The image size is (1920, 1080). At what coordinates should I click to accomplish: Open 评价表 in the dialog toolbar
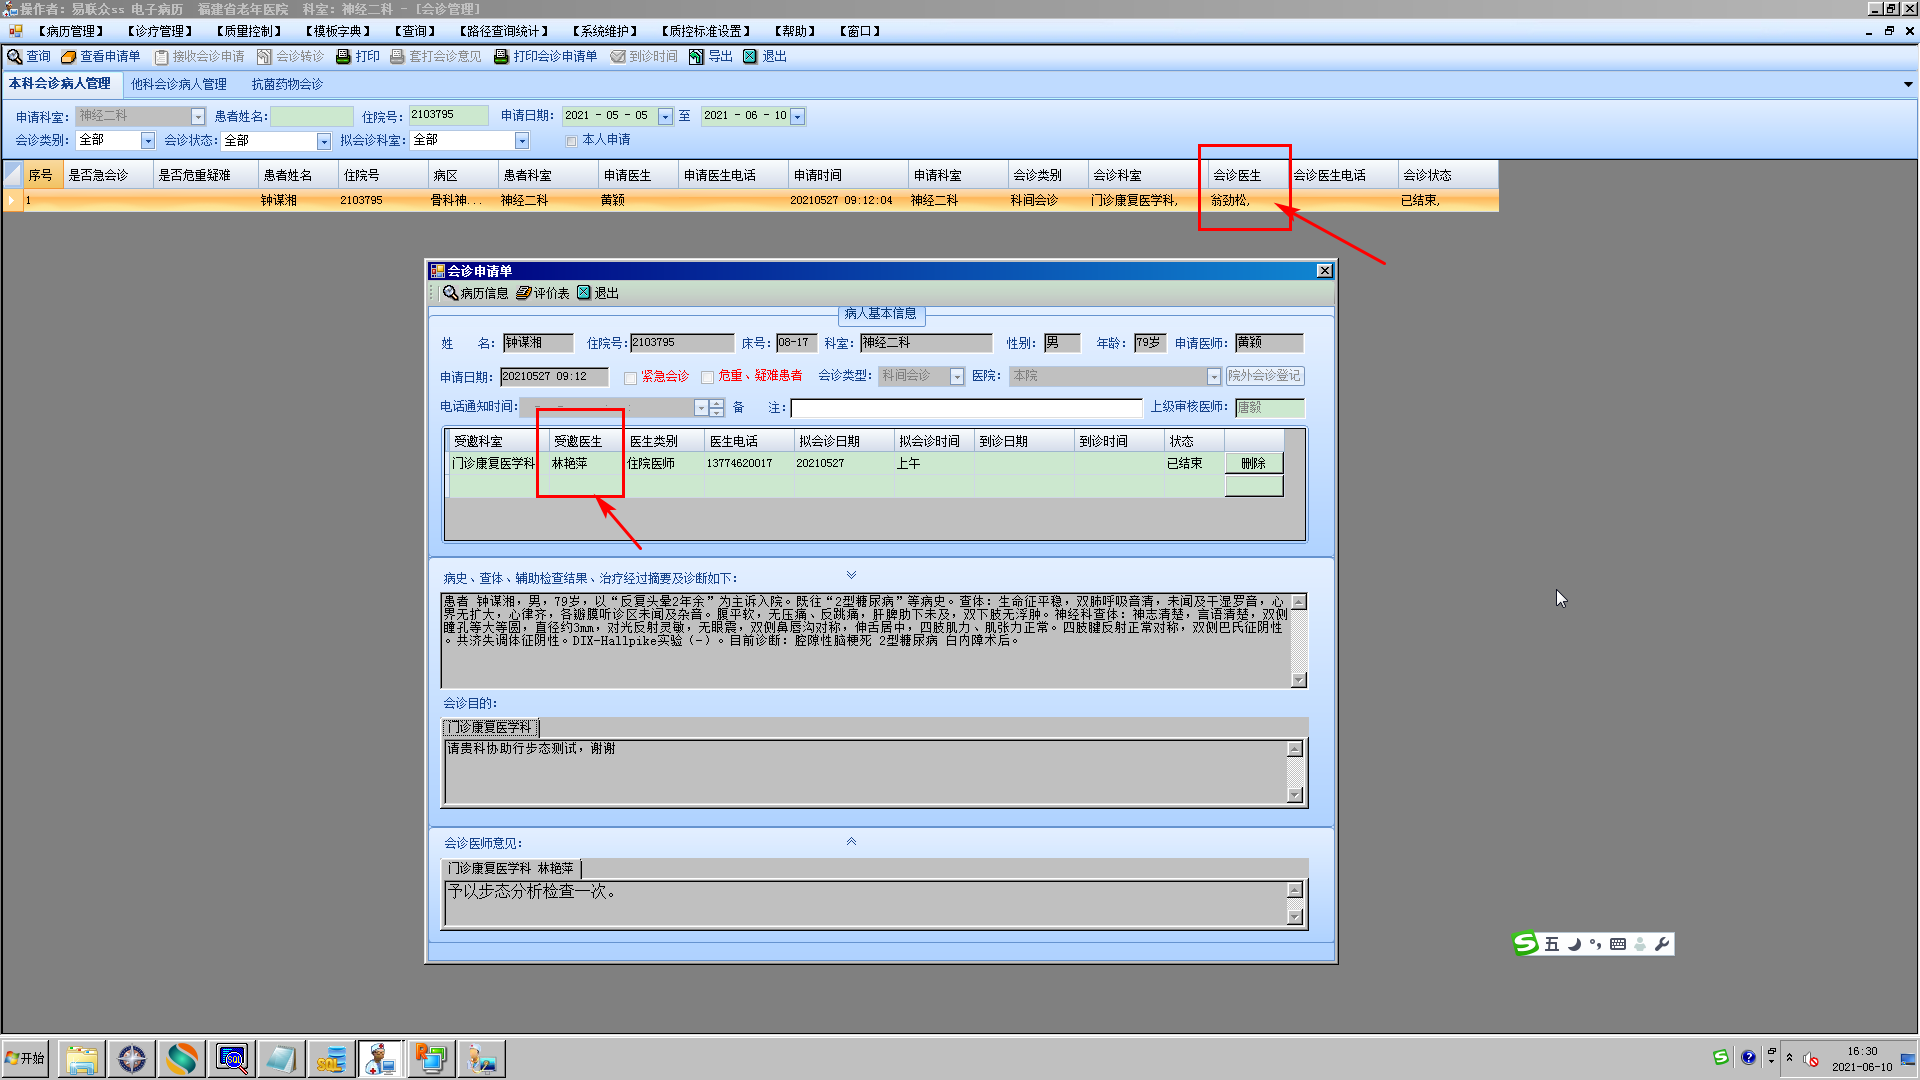pos(543,293)
